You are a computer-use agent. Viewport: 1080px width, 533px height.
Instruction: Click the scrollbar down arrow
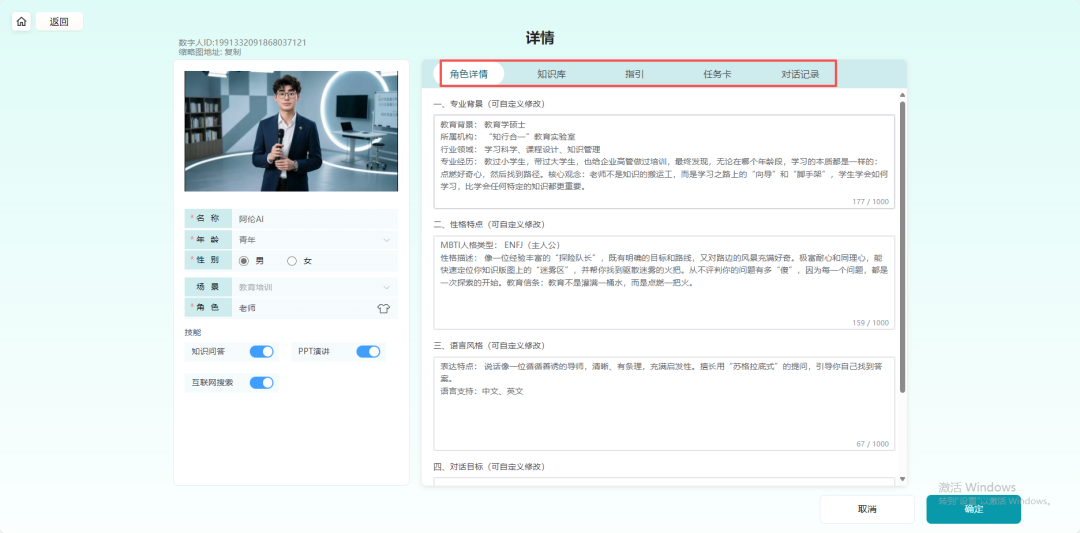[x=902, y=480]
